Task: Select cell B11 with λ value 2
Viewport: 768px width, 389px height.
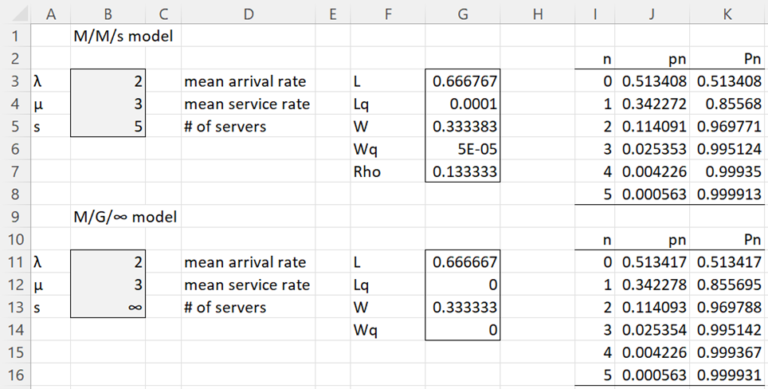Action: click(108, 262)
